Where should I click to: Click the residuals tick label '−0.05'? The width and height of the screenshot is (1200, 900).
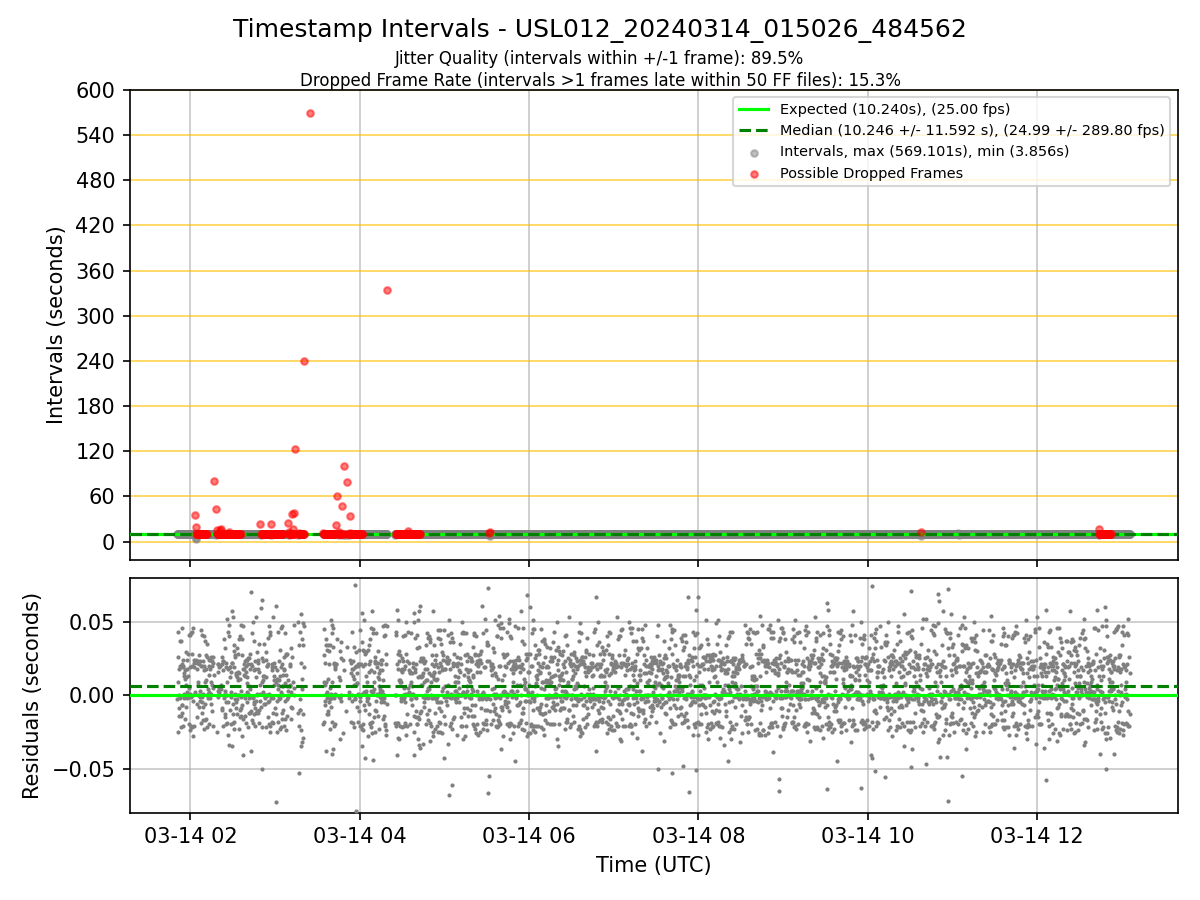(87, 770)
